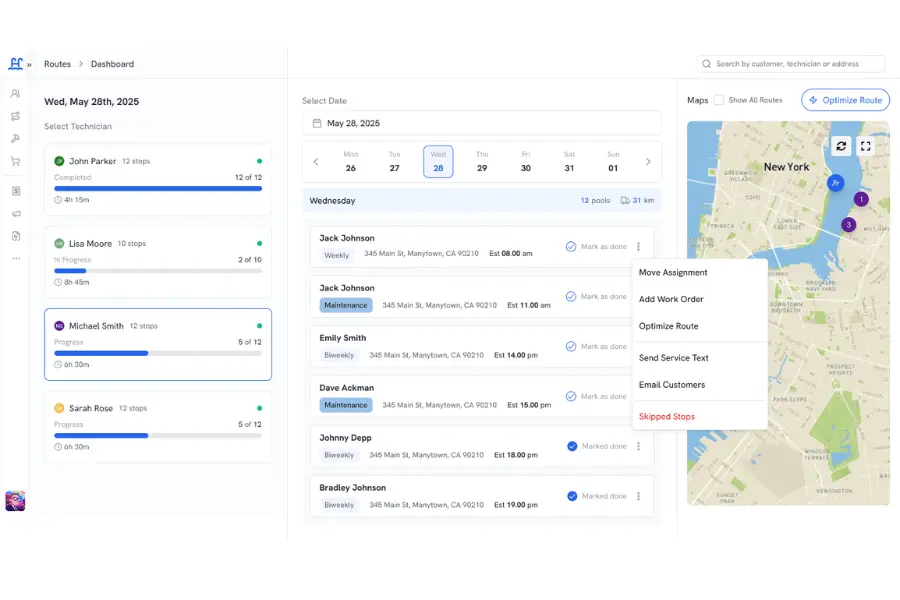The image size is (900, 600).
Task: Select Sun 01 in week strip
Action: point(613,162)
